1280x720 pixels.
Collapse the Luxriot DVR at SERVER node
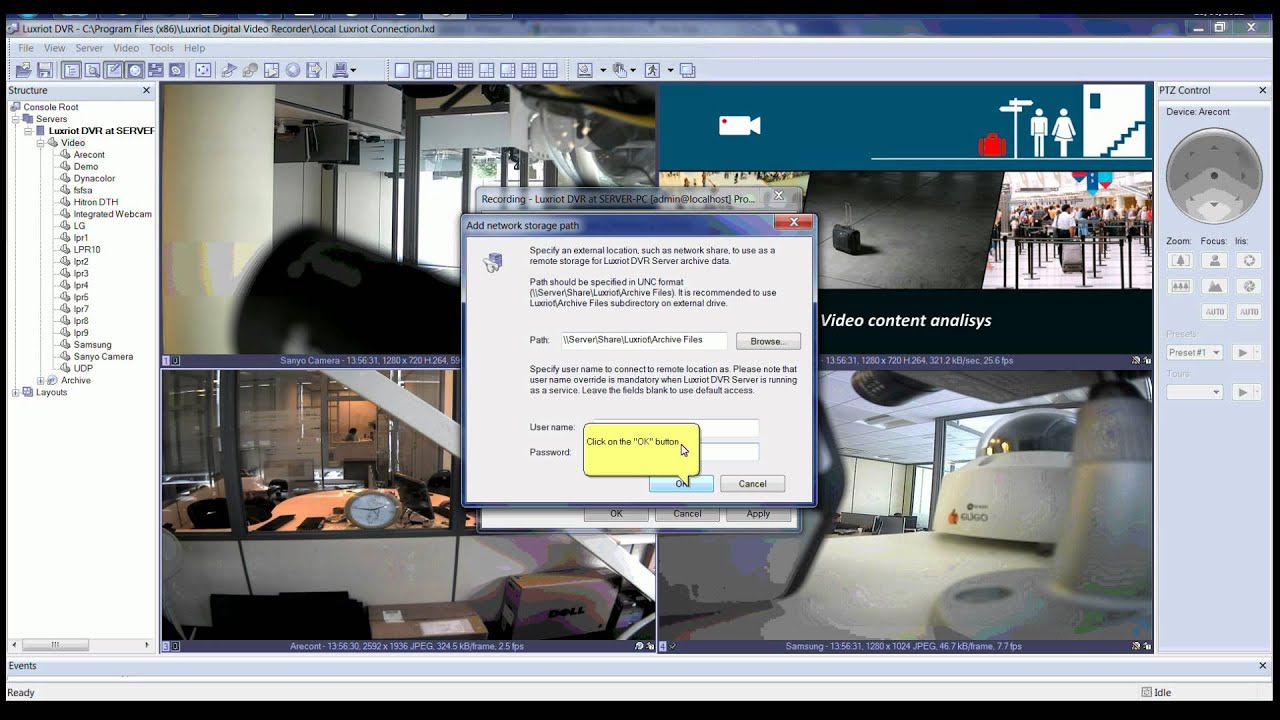click(x=29, y=131)
